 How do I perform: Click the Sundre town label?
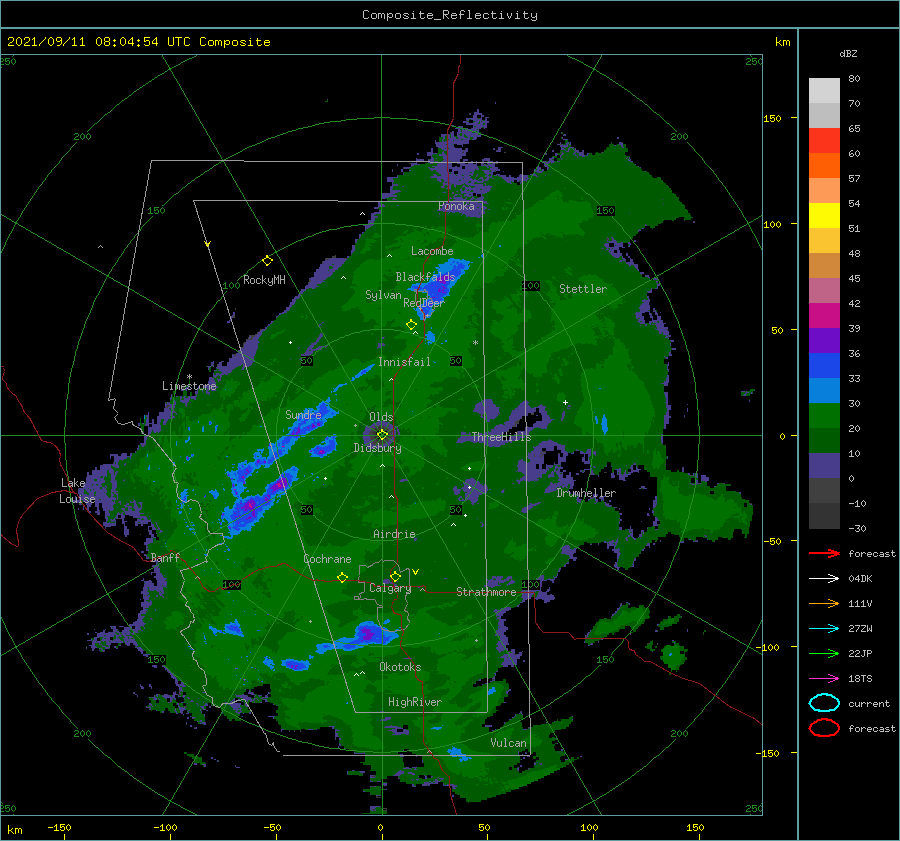303,414
